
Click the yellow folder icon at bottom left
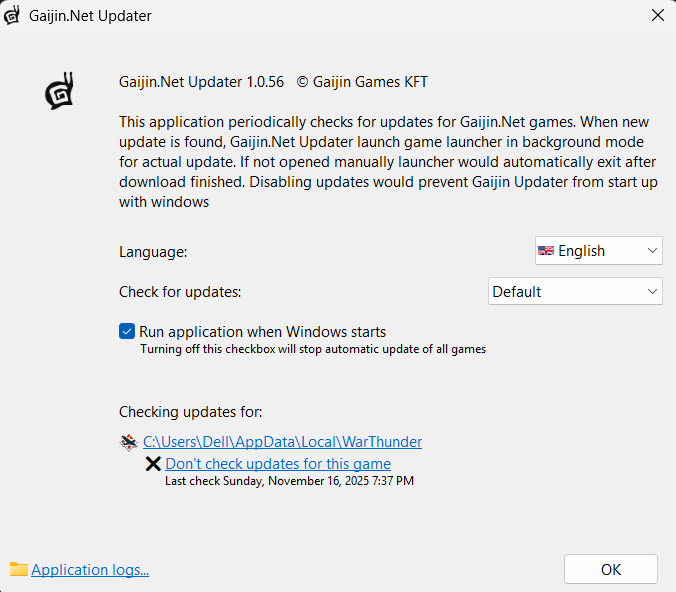[18, 569]
